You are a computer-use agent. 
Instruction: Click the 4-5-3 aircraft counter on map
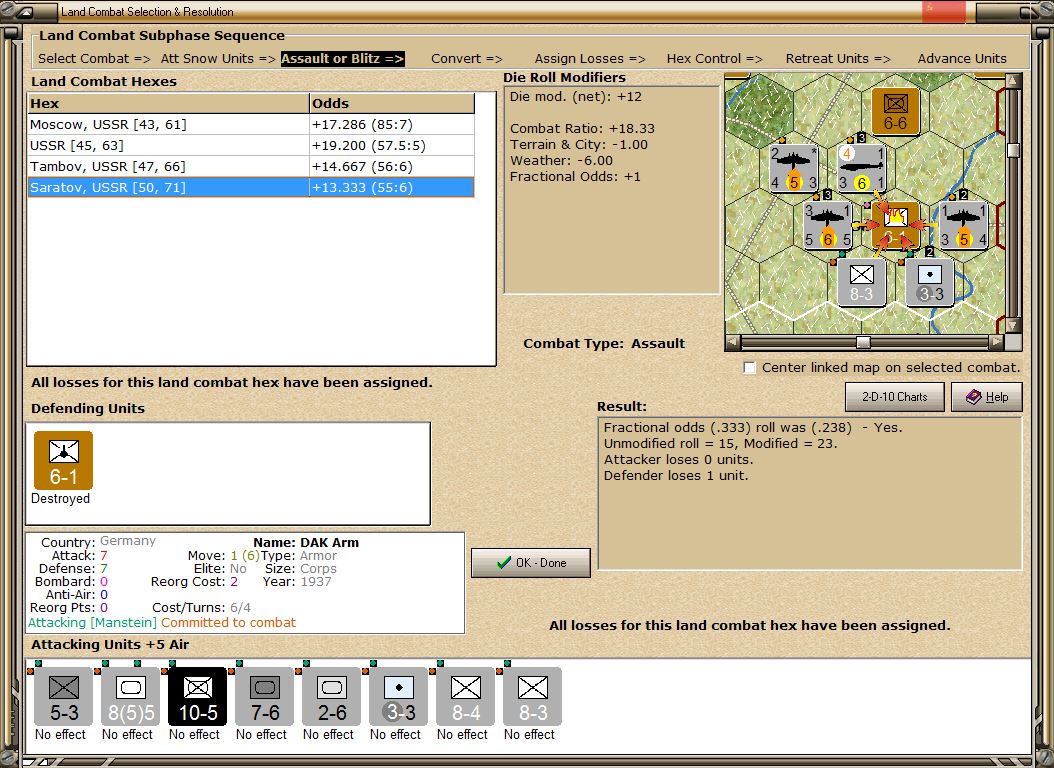[793, 168]
